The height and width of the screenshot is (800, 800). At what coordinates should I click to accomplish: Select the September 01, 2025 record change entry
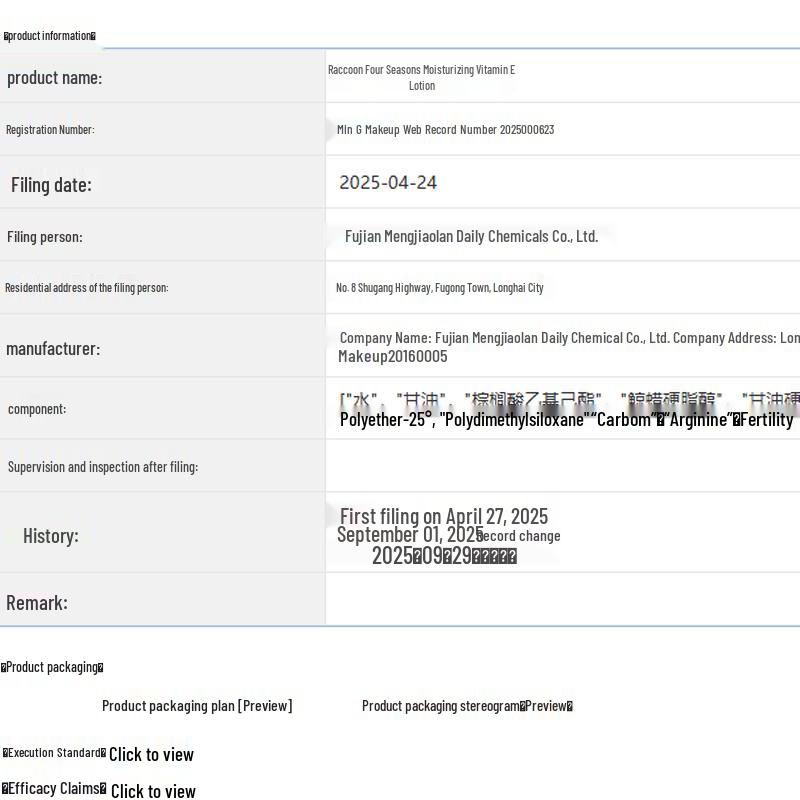click(449, 535)
